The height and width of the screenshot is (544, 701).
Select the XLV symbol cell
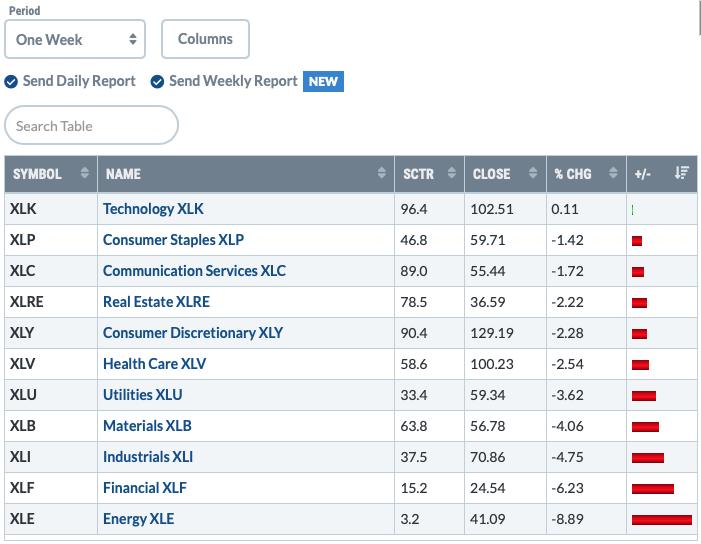coord(51,364)
